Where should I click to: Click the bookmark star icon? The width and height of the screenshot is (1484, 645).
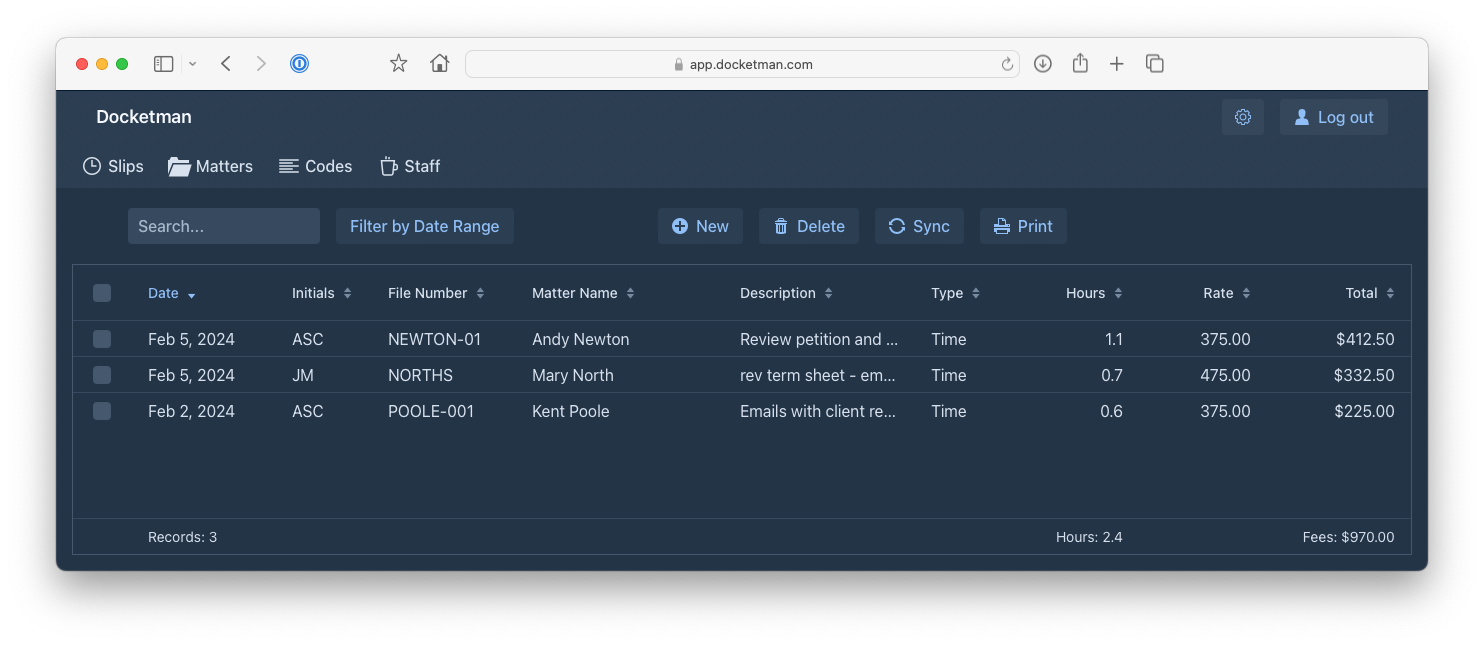pyautogui.click(x=398, y=64)
